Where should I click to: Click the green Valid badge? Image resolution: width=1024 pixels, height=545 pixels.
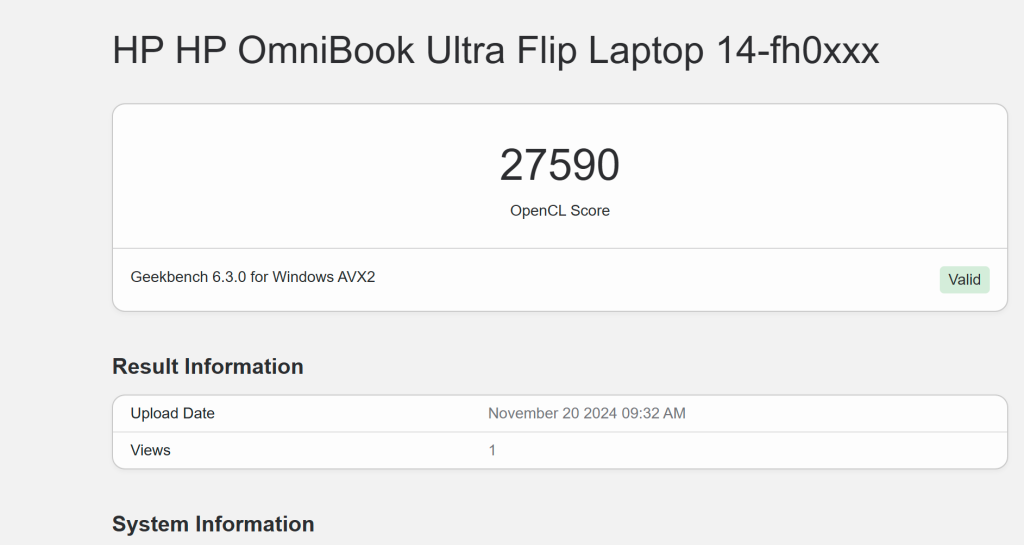[x=964, y=280]
